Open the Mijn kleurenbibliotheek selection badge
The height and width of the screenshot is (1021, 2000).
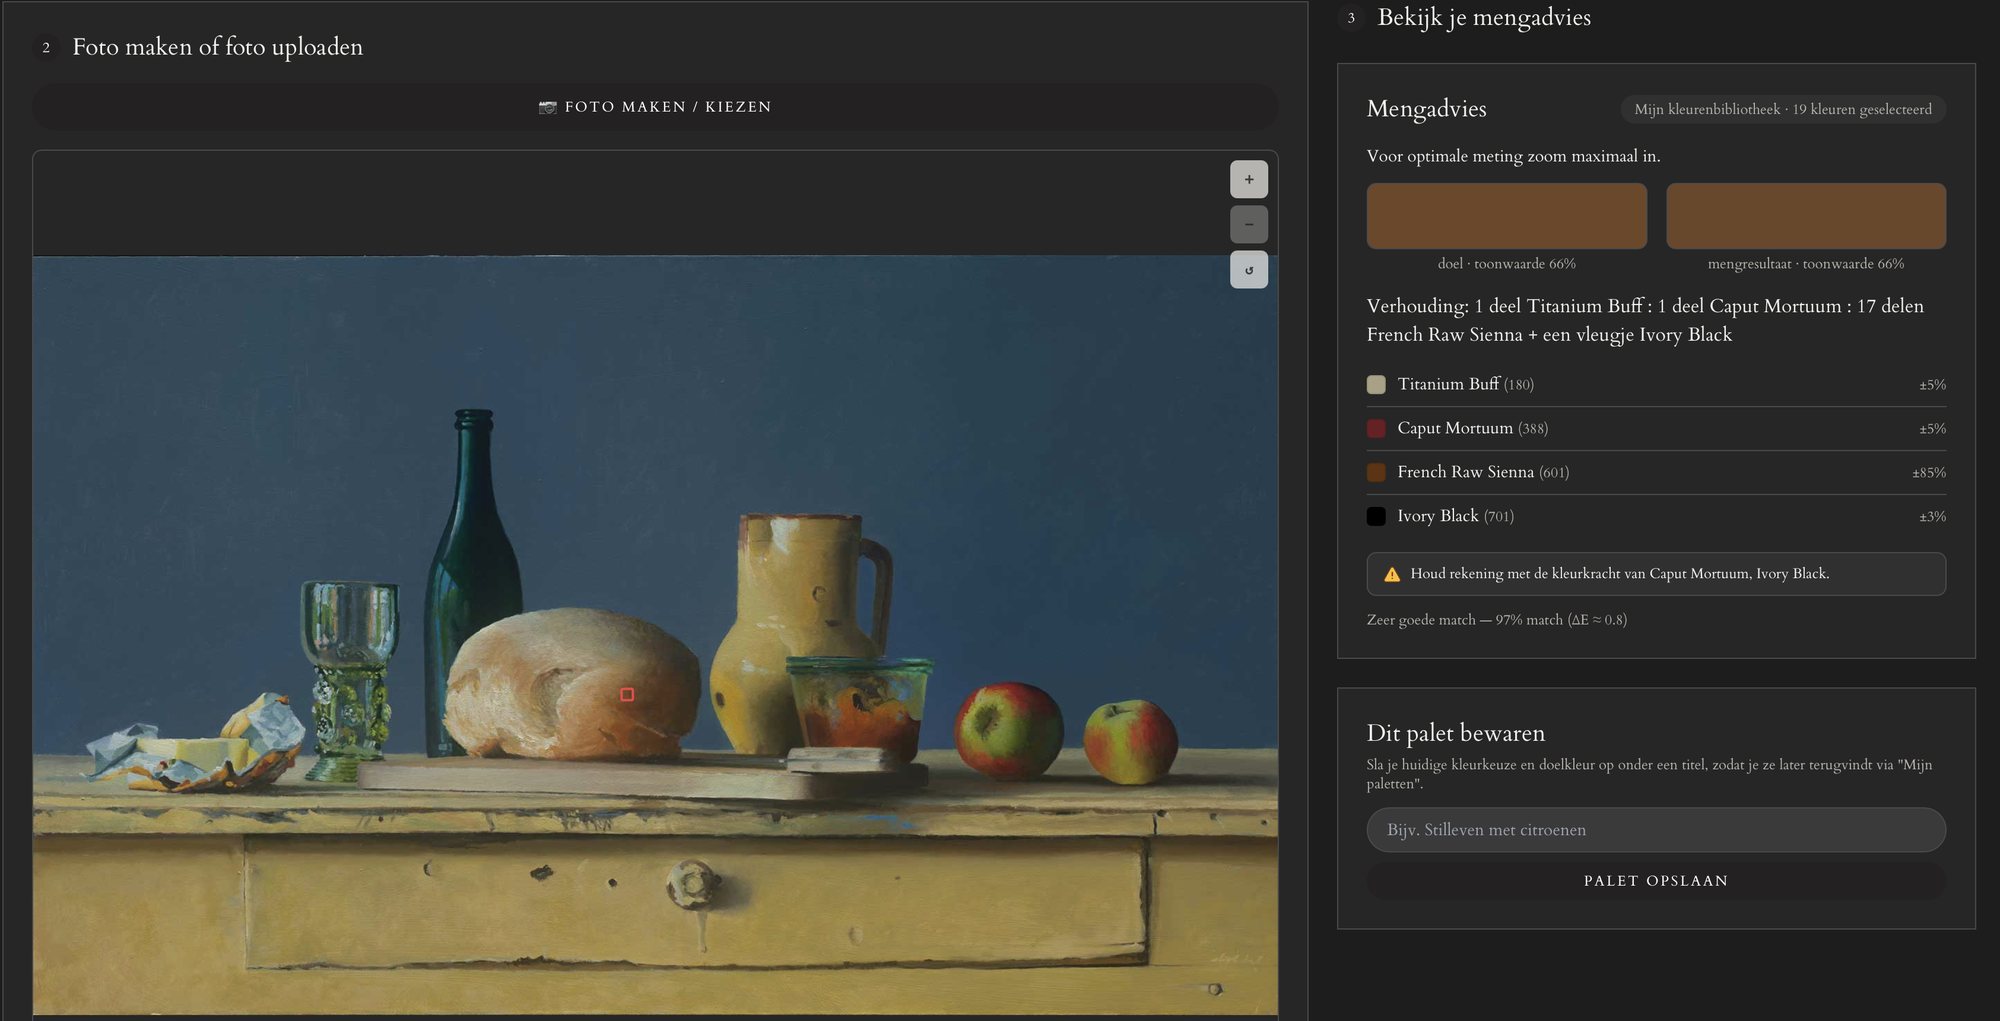pos(1783,109)
